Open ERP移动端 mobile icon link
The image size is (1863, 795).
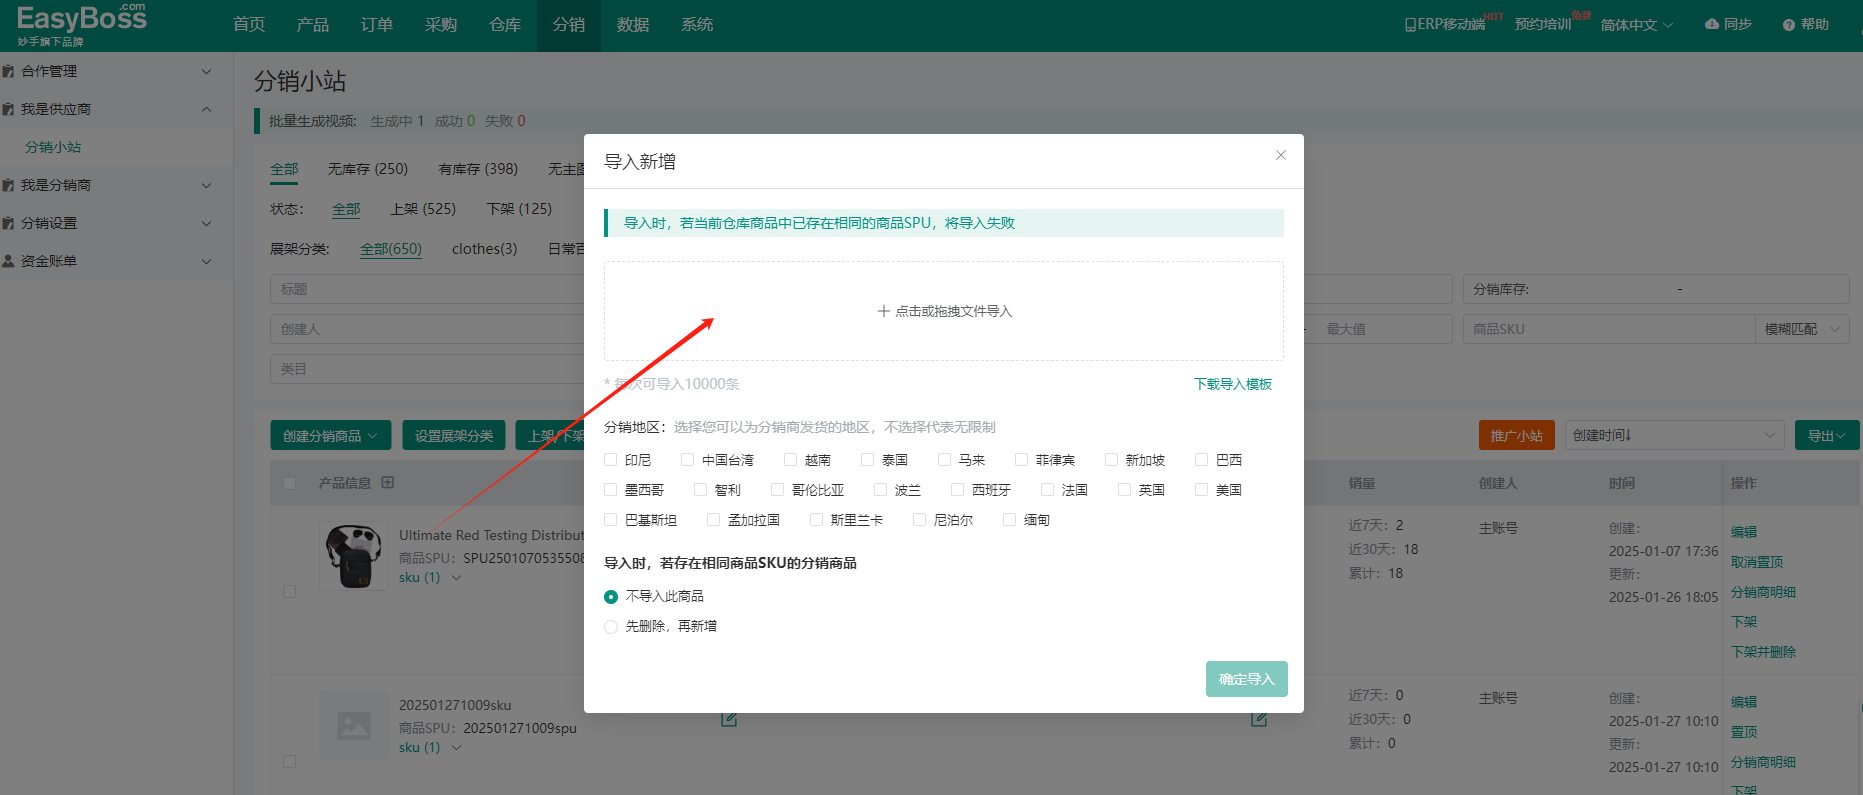[1410, 24]
